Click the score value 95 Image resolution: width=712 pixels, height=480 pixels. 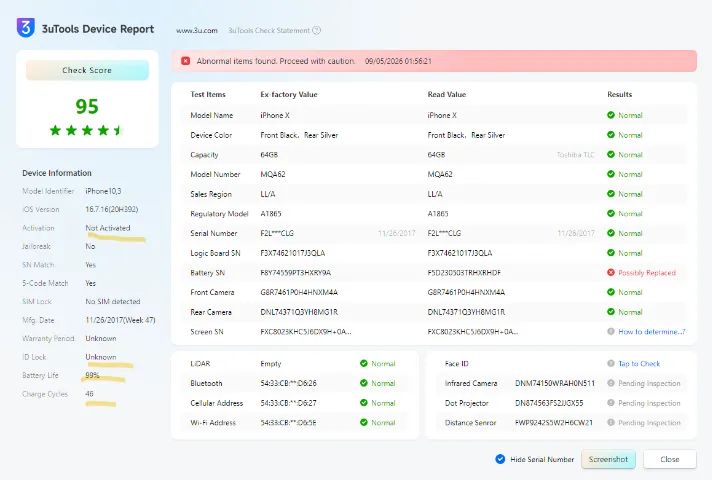(x=87, y=106)
